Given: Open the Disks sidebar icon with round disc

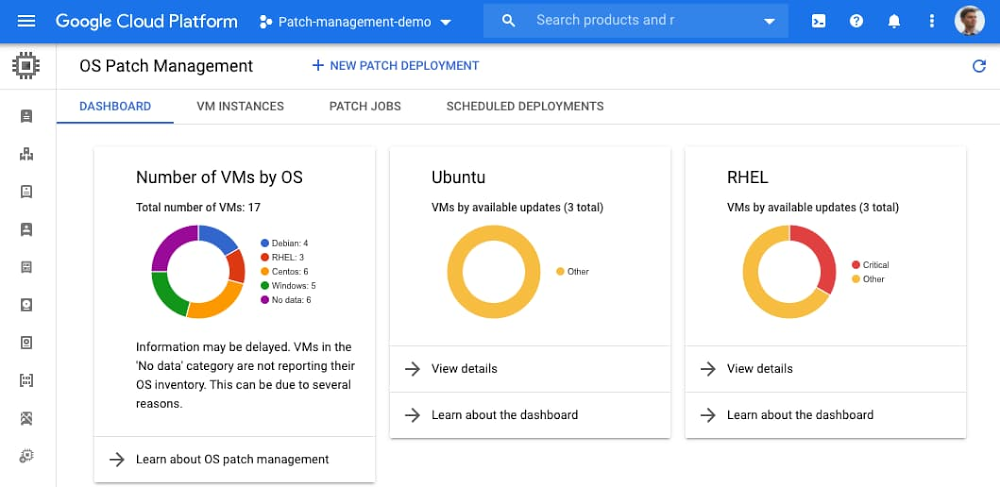Looking at the screenshot, I should 26,305.
